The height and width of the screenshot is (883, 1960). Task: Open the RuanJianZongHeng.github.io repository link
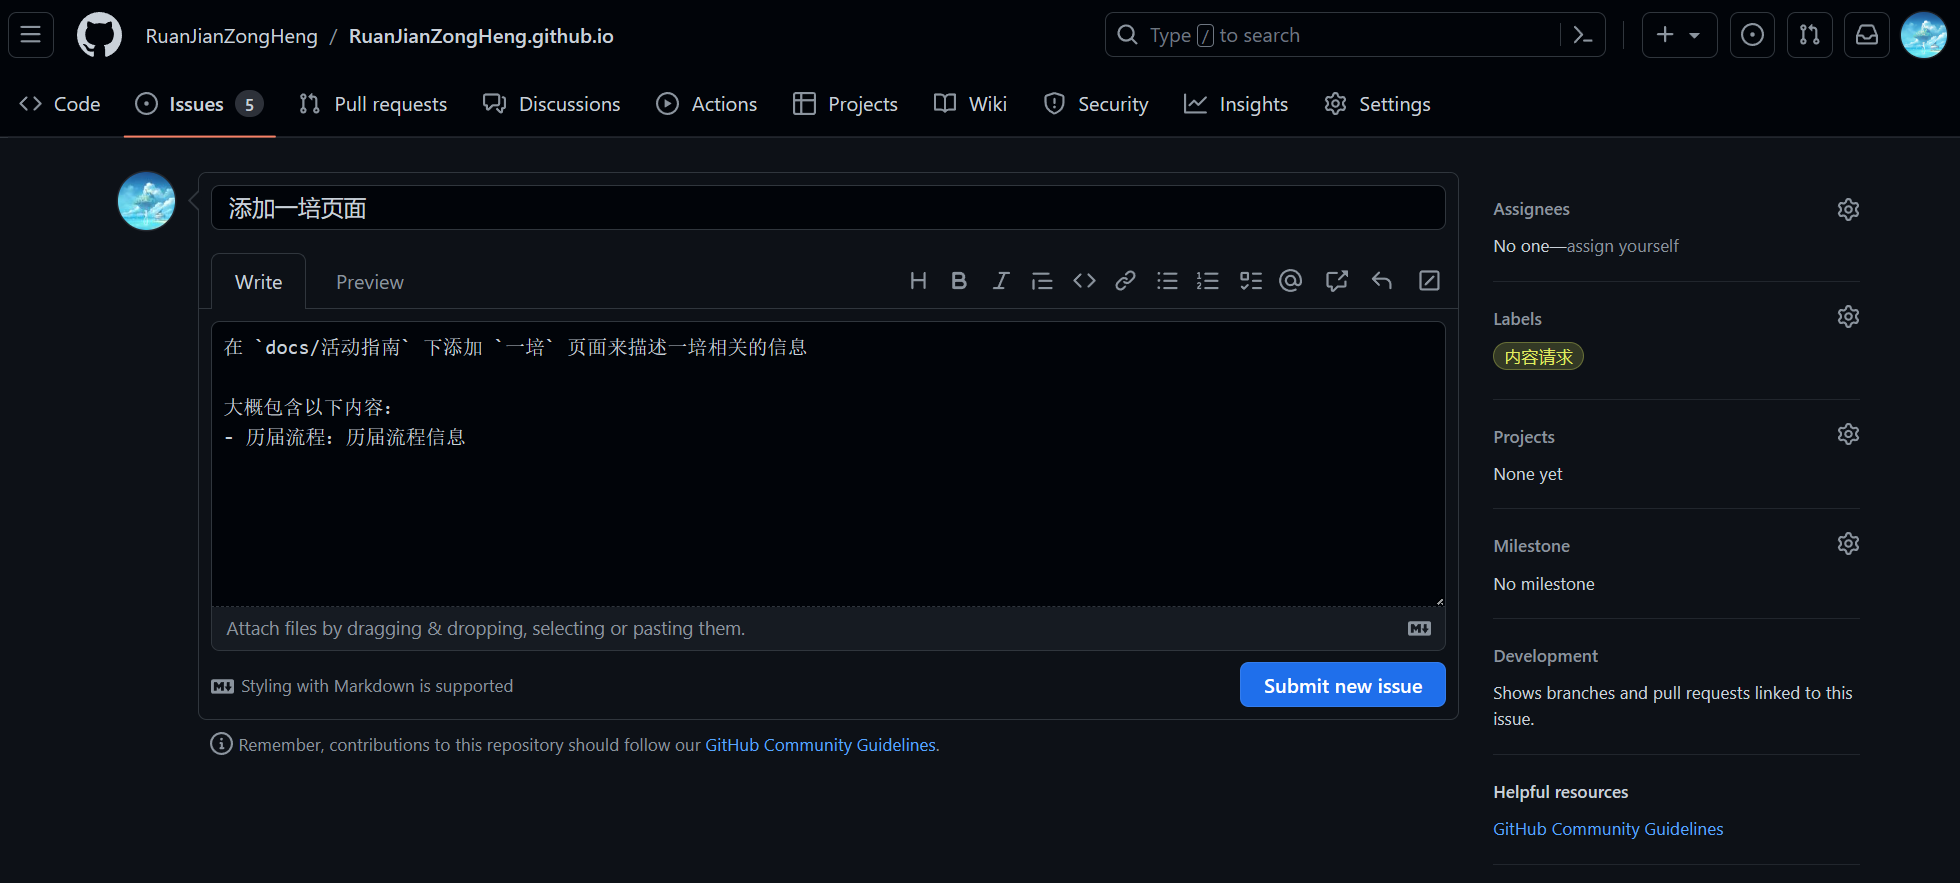pyautogui.click(x=481, y=36)
